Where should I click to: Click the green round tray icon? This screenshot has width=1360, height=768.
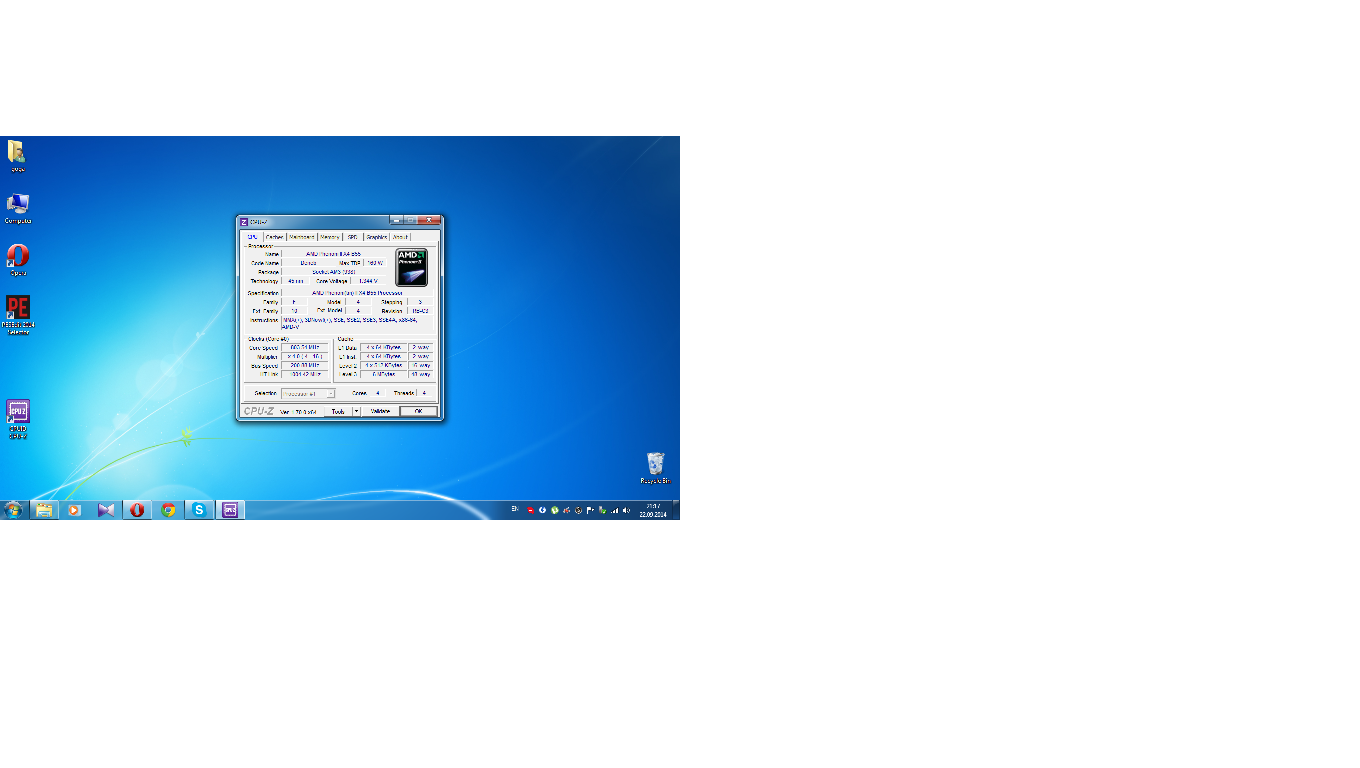coord(555,510)
